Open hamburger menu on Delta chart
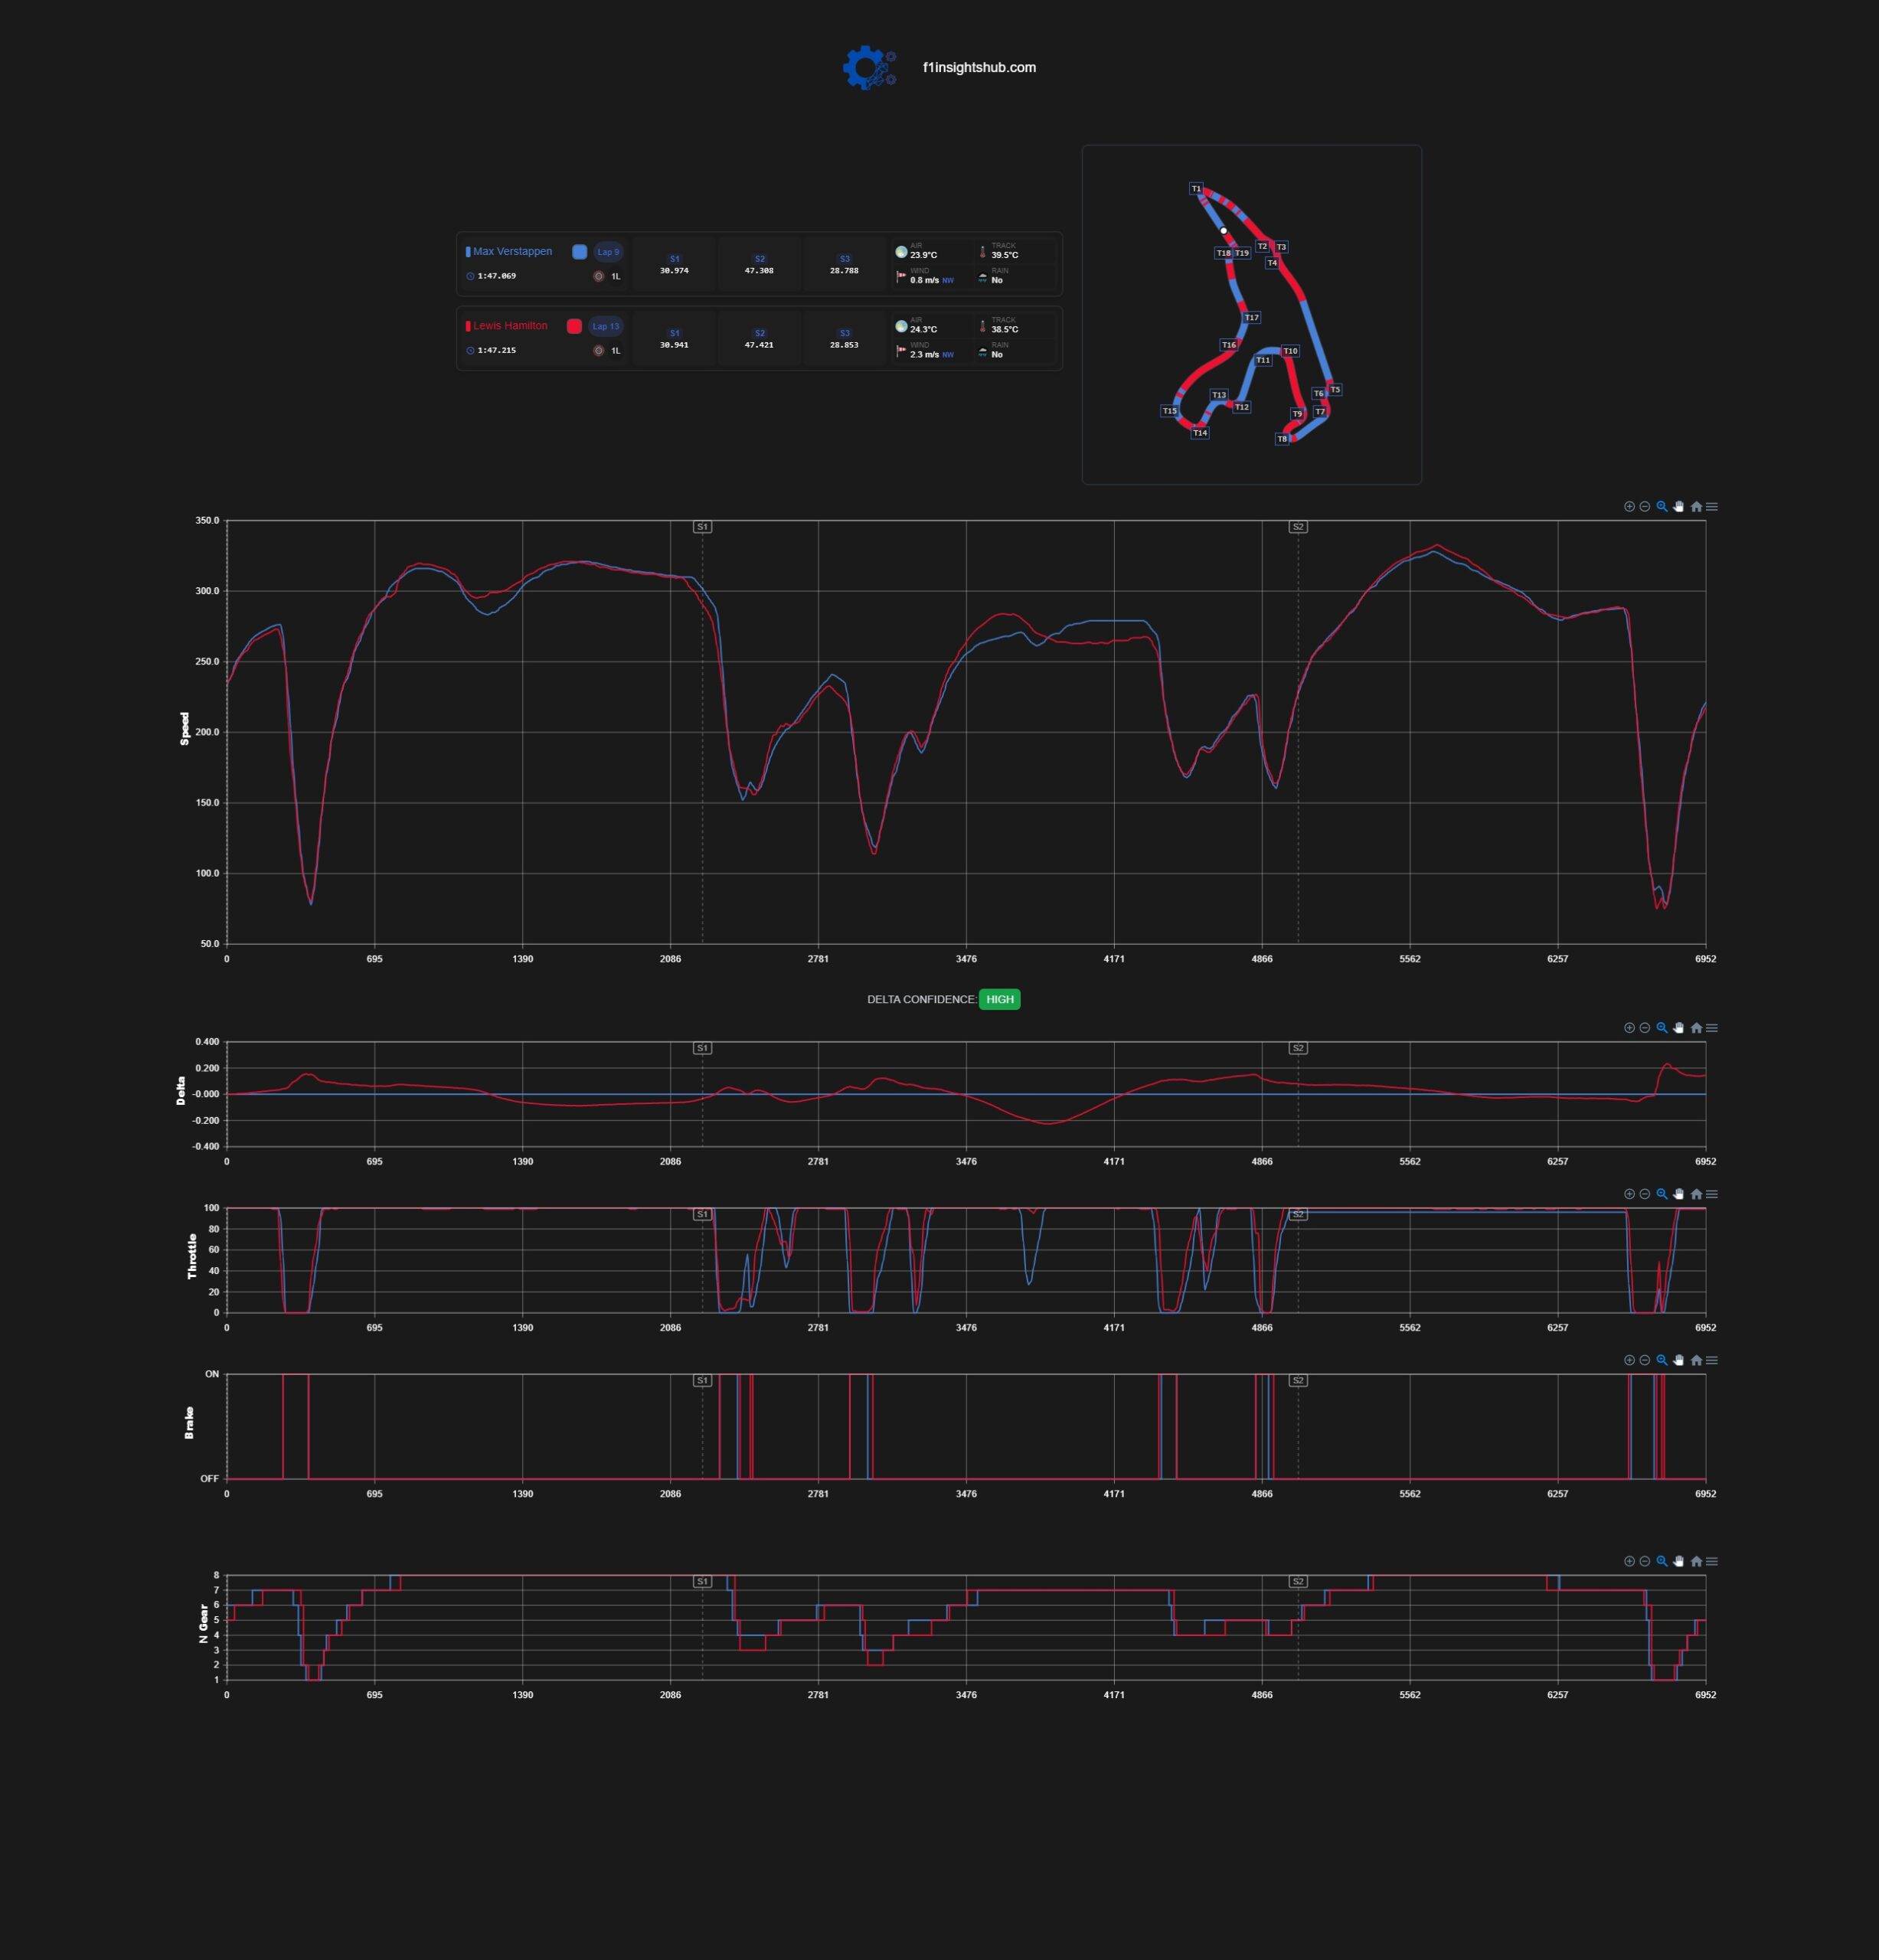 (1712, 1028)
